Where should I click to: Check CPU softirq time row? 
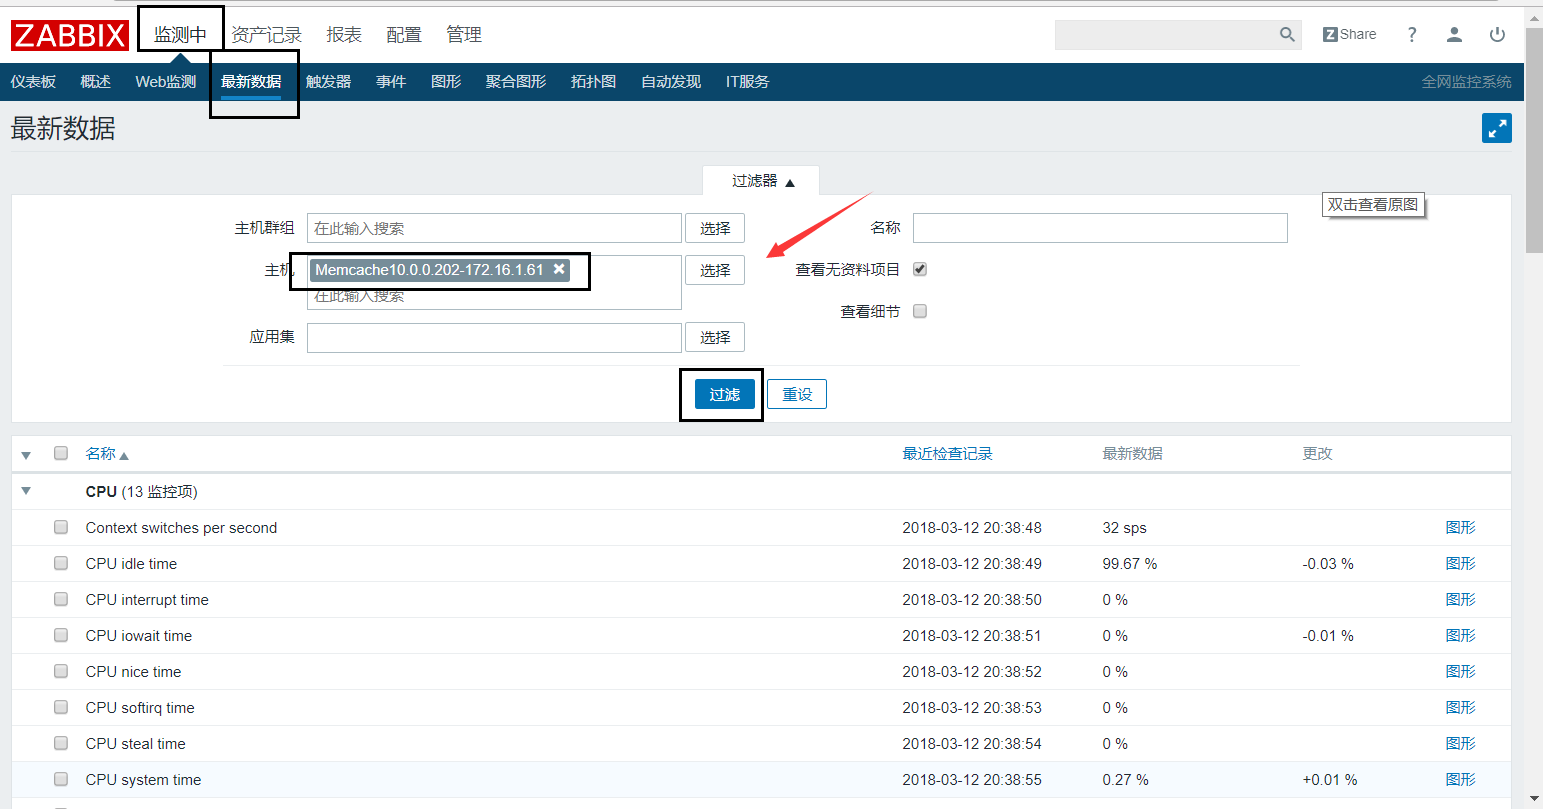point(61,707)
